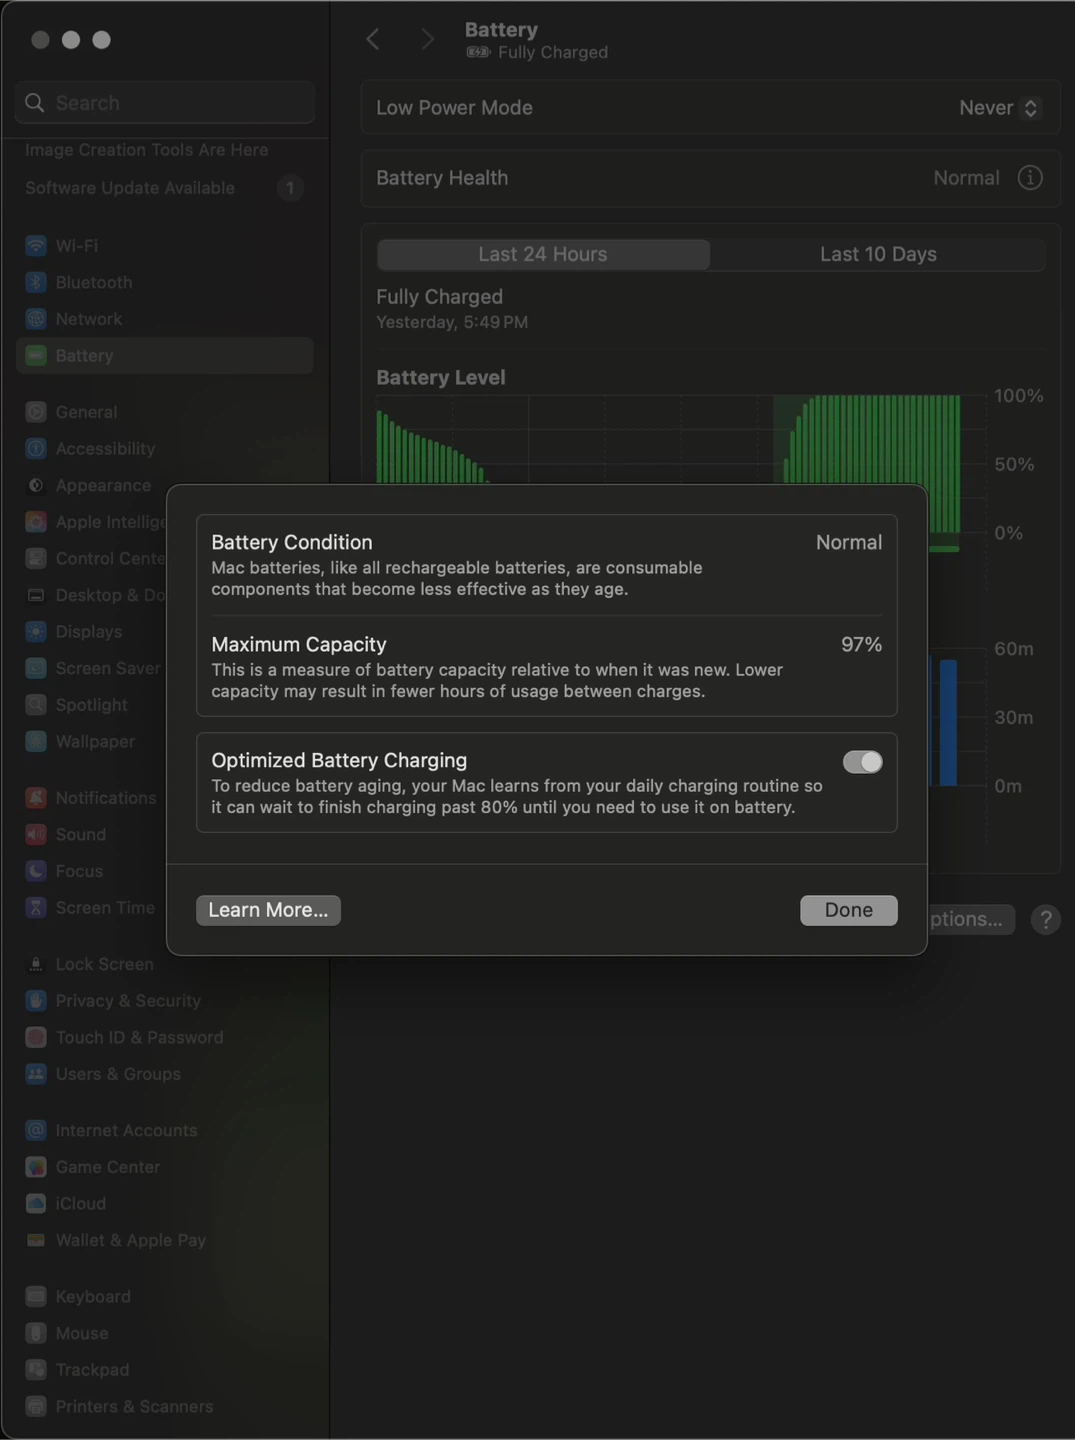Click the Appearance sidebar icon
This screenshot has height=1440, width=1075.
(x=36, y=485)
